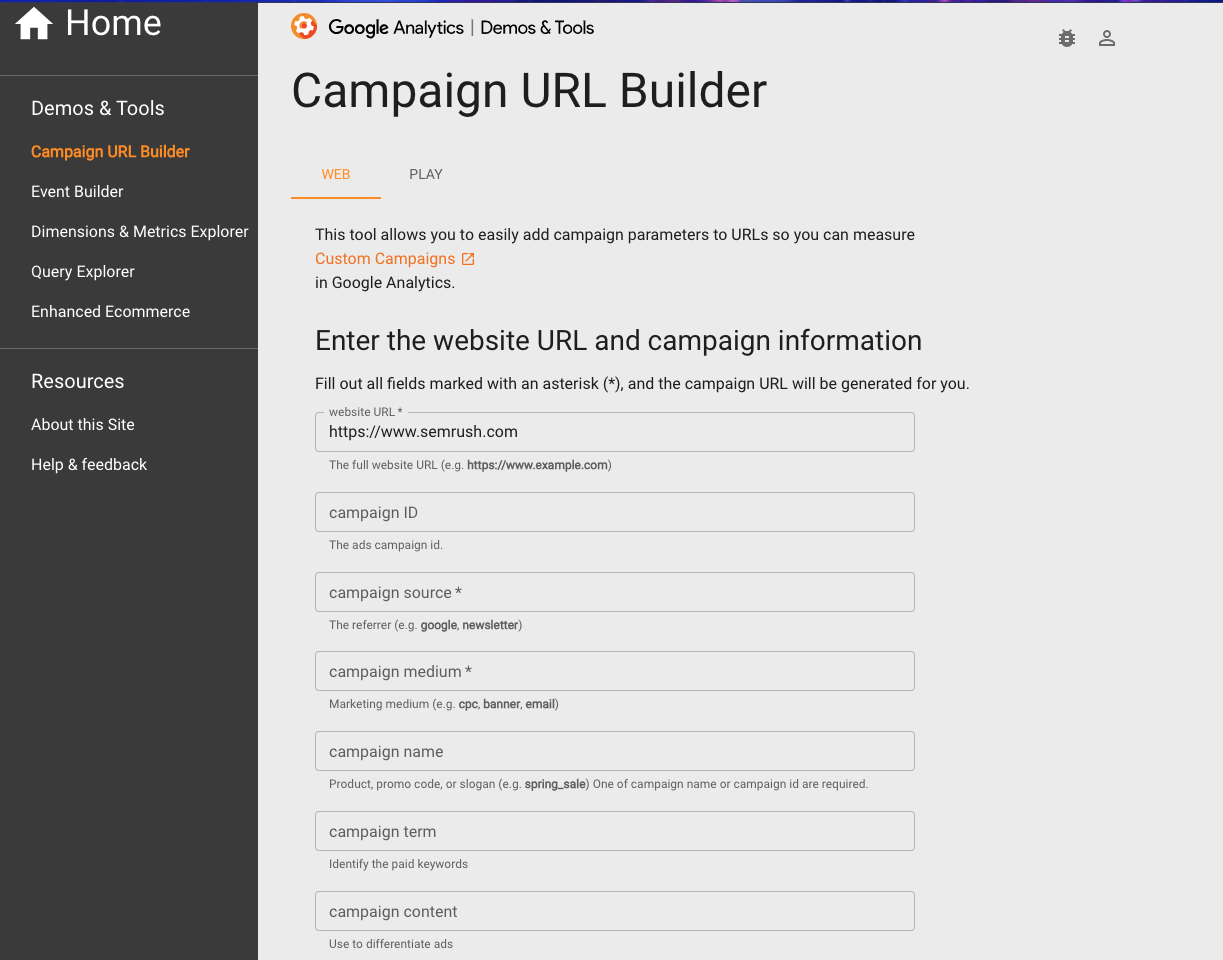
Task: Open Query Explorer in sidebar
Action: (x=82, y=272)
